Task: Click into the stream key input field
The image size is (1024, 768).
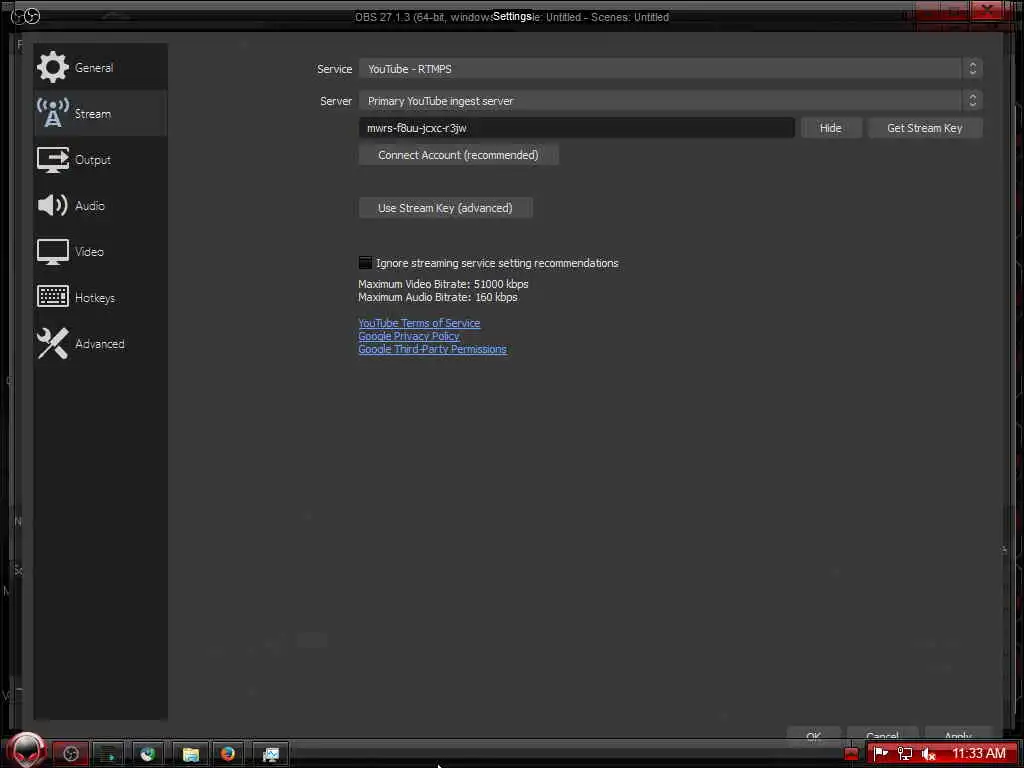Action: pyautogui.click(x=577, y=128)
